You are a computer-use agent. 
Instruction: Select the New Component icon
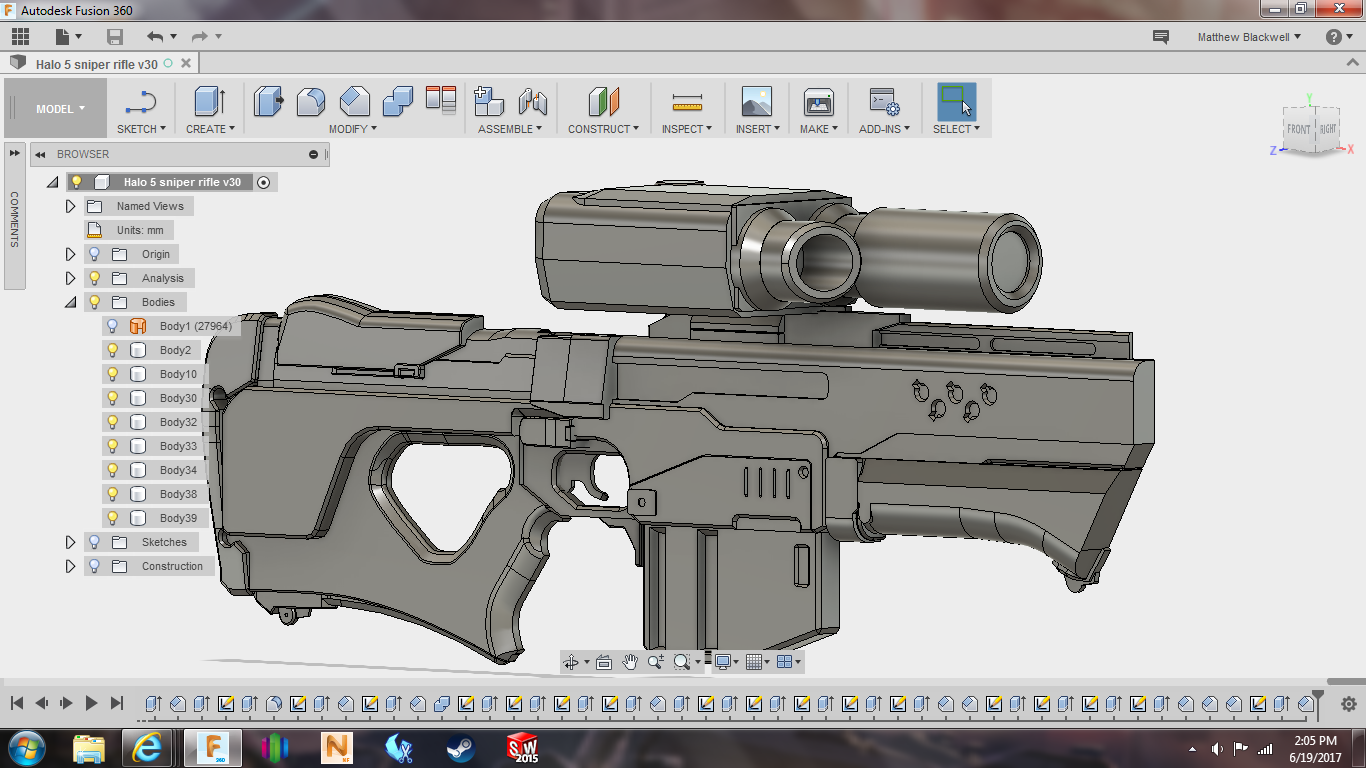(x=489, y=102)
